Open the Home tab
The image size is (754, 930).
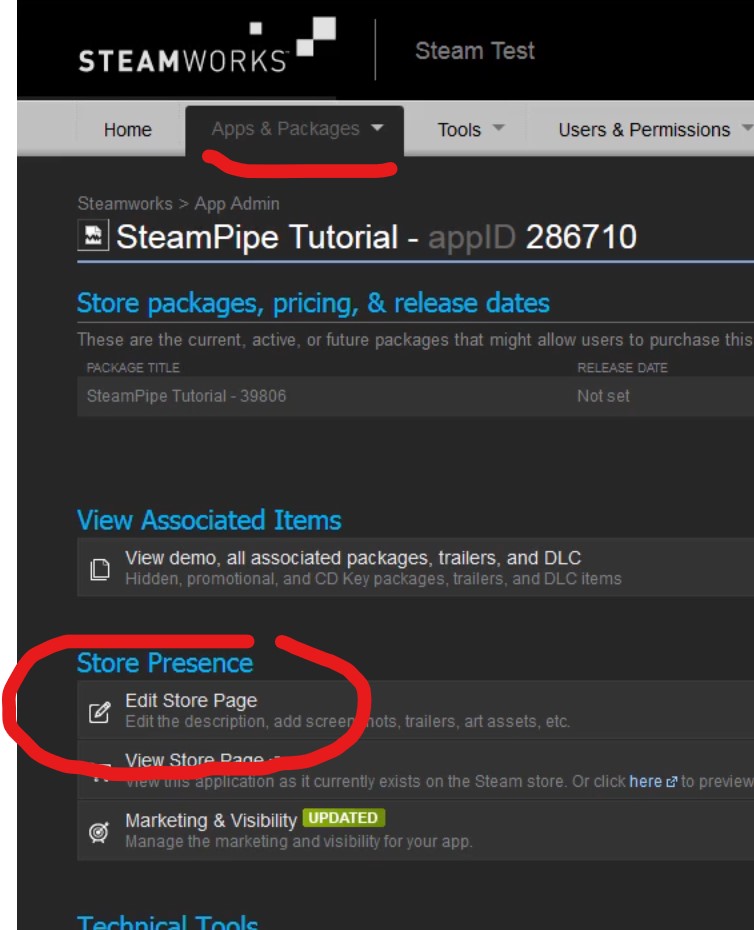tap(128, 130)
